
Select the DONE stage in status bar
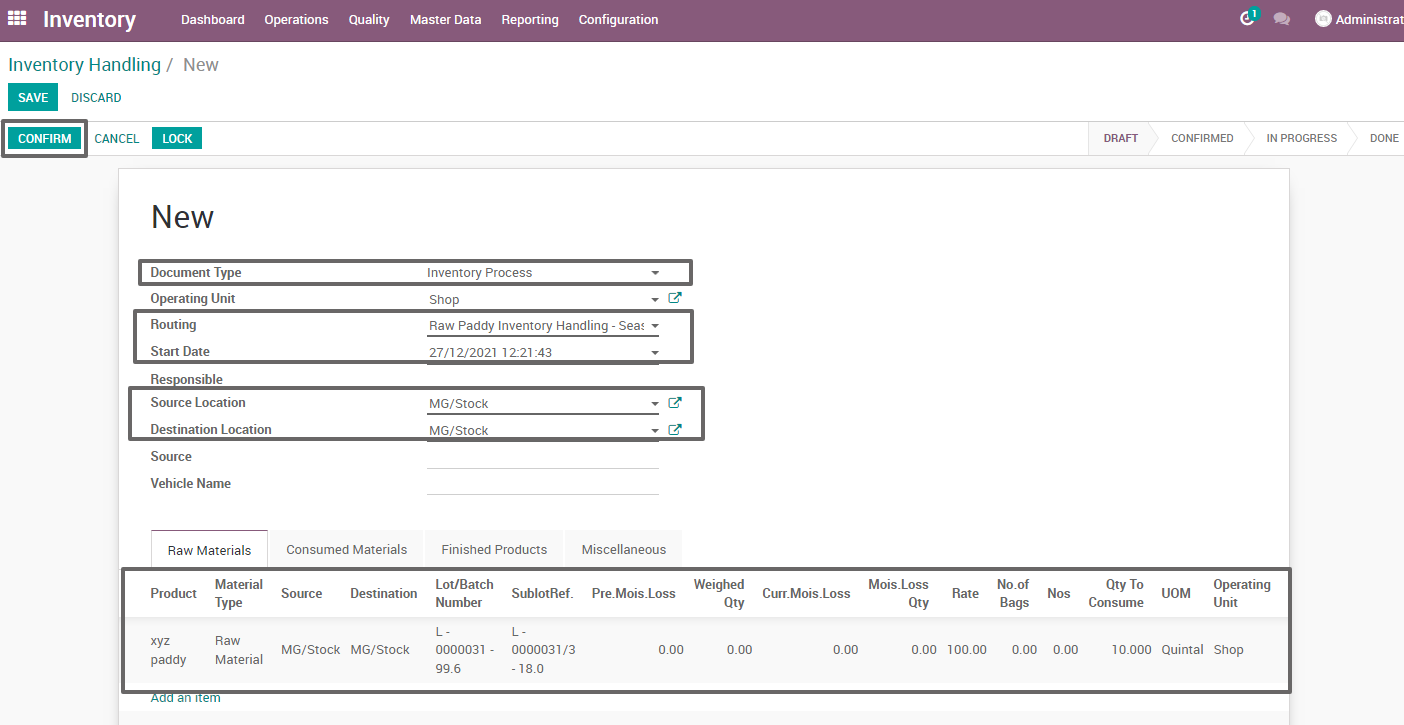pos(1384,138)
